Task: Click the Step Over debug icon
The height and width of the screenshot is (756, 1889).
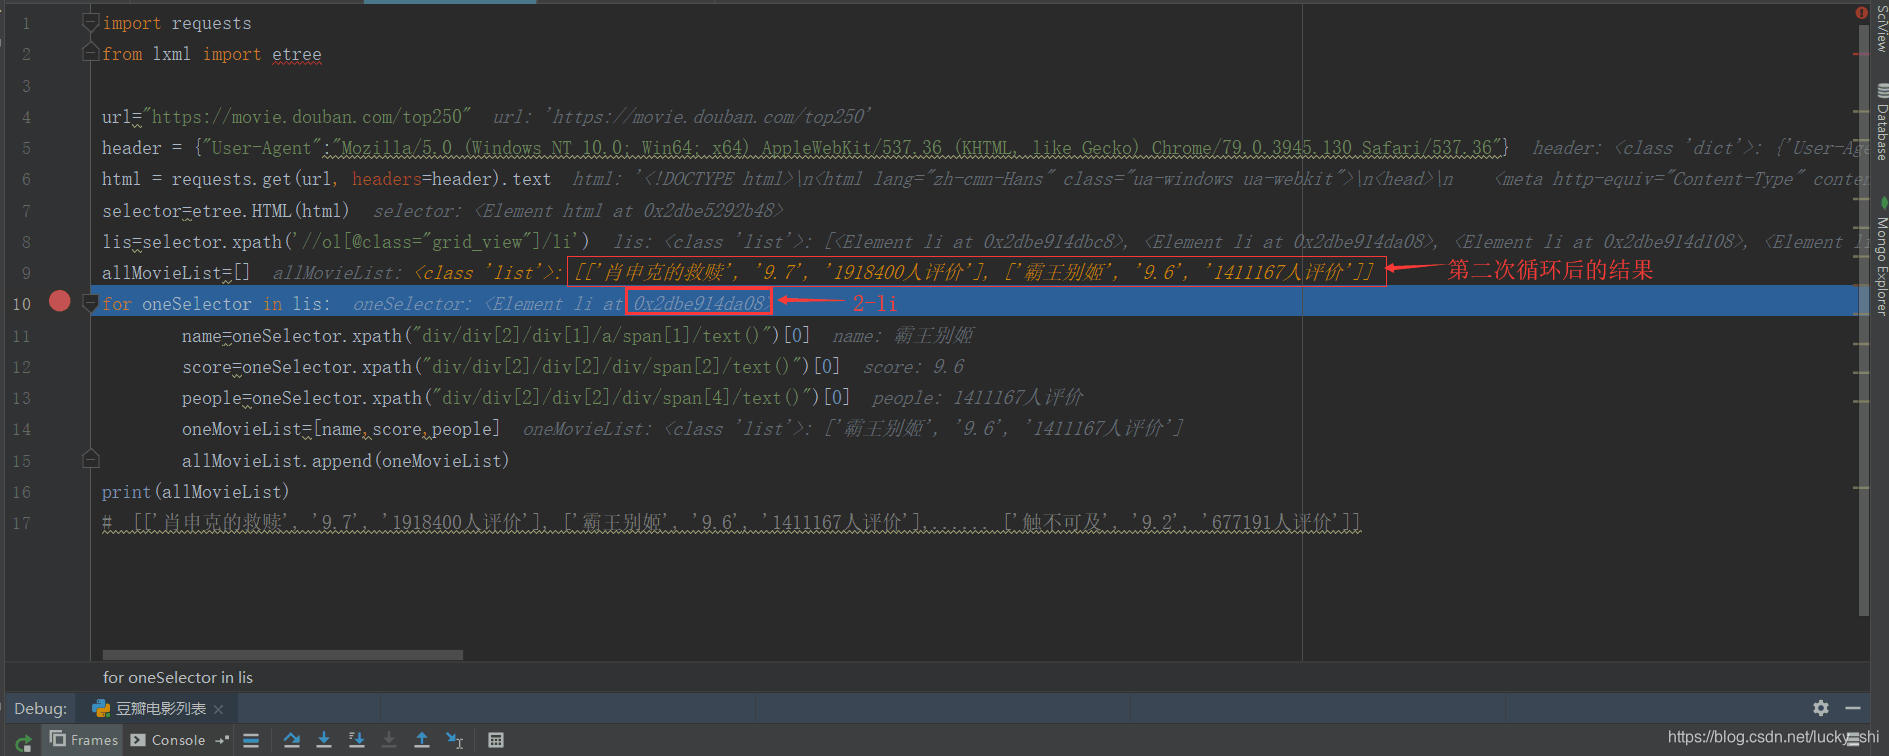Action: point(292,740)
